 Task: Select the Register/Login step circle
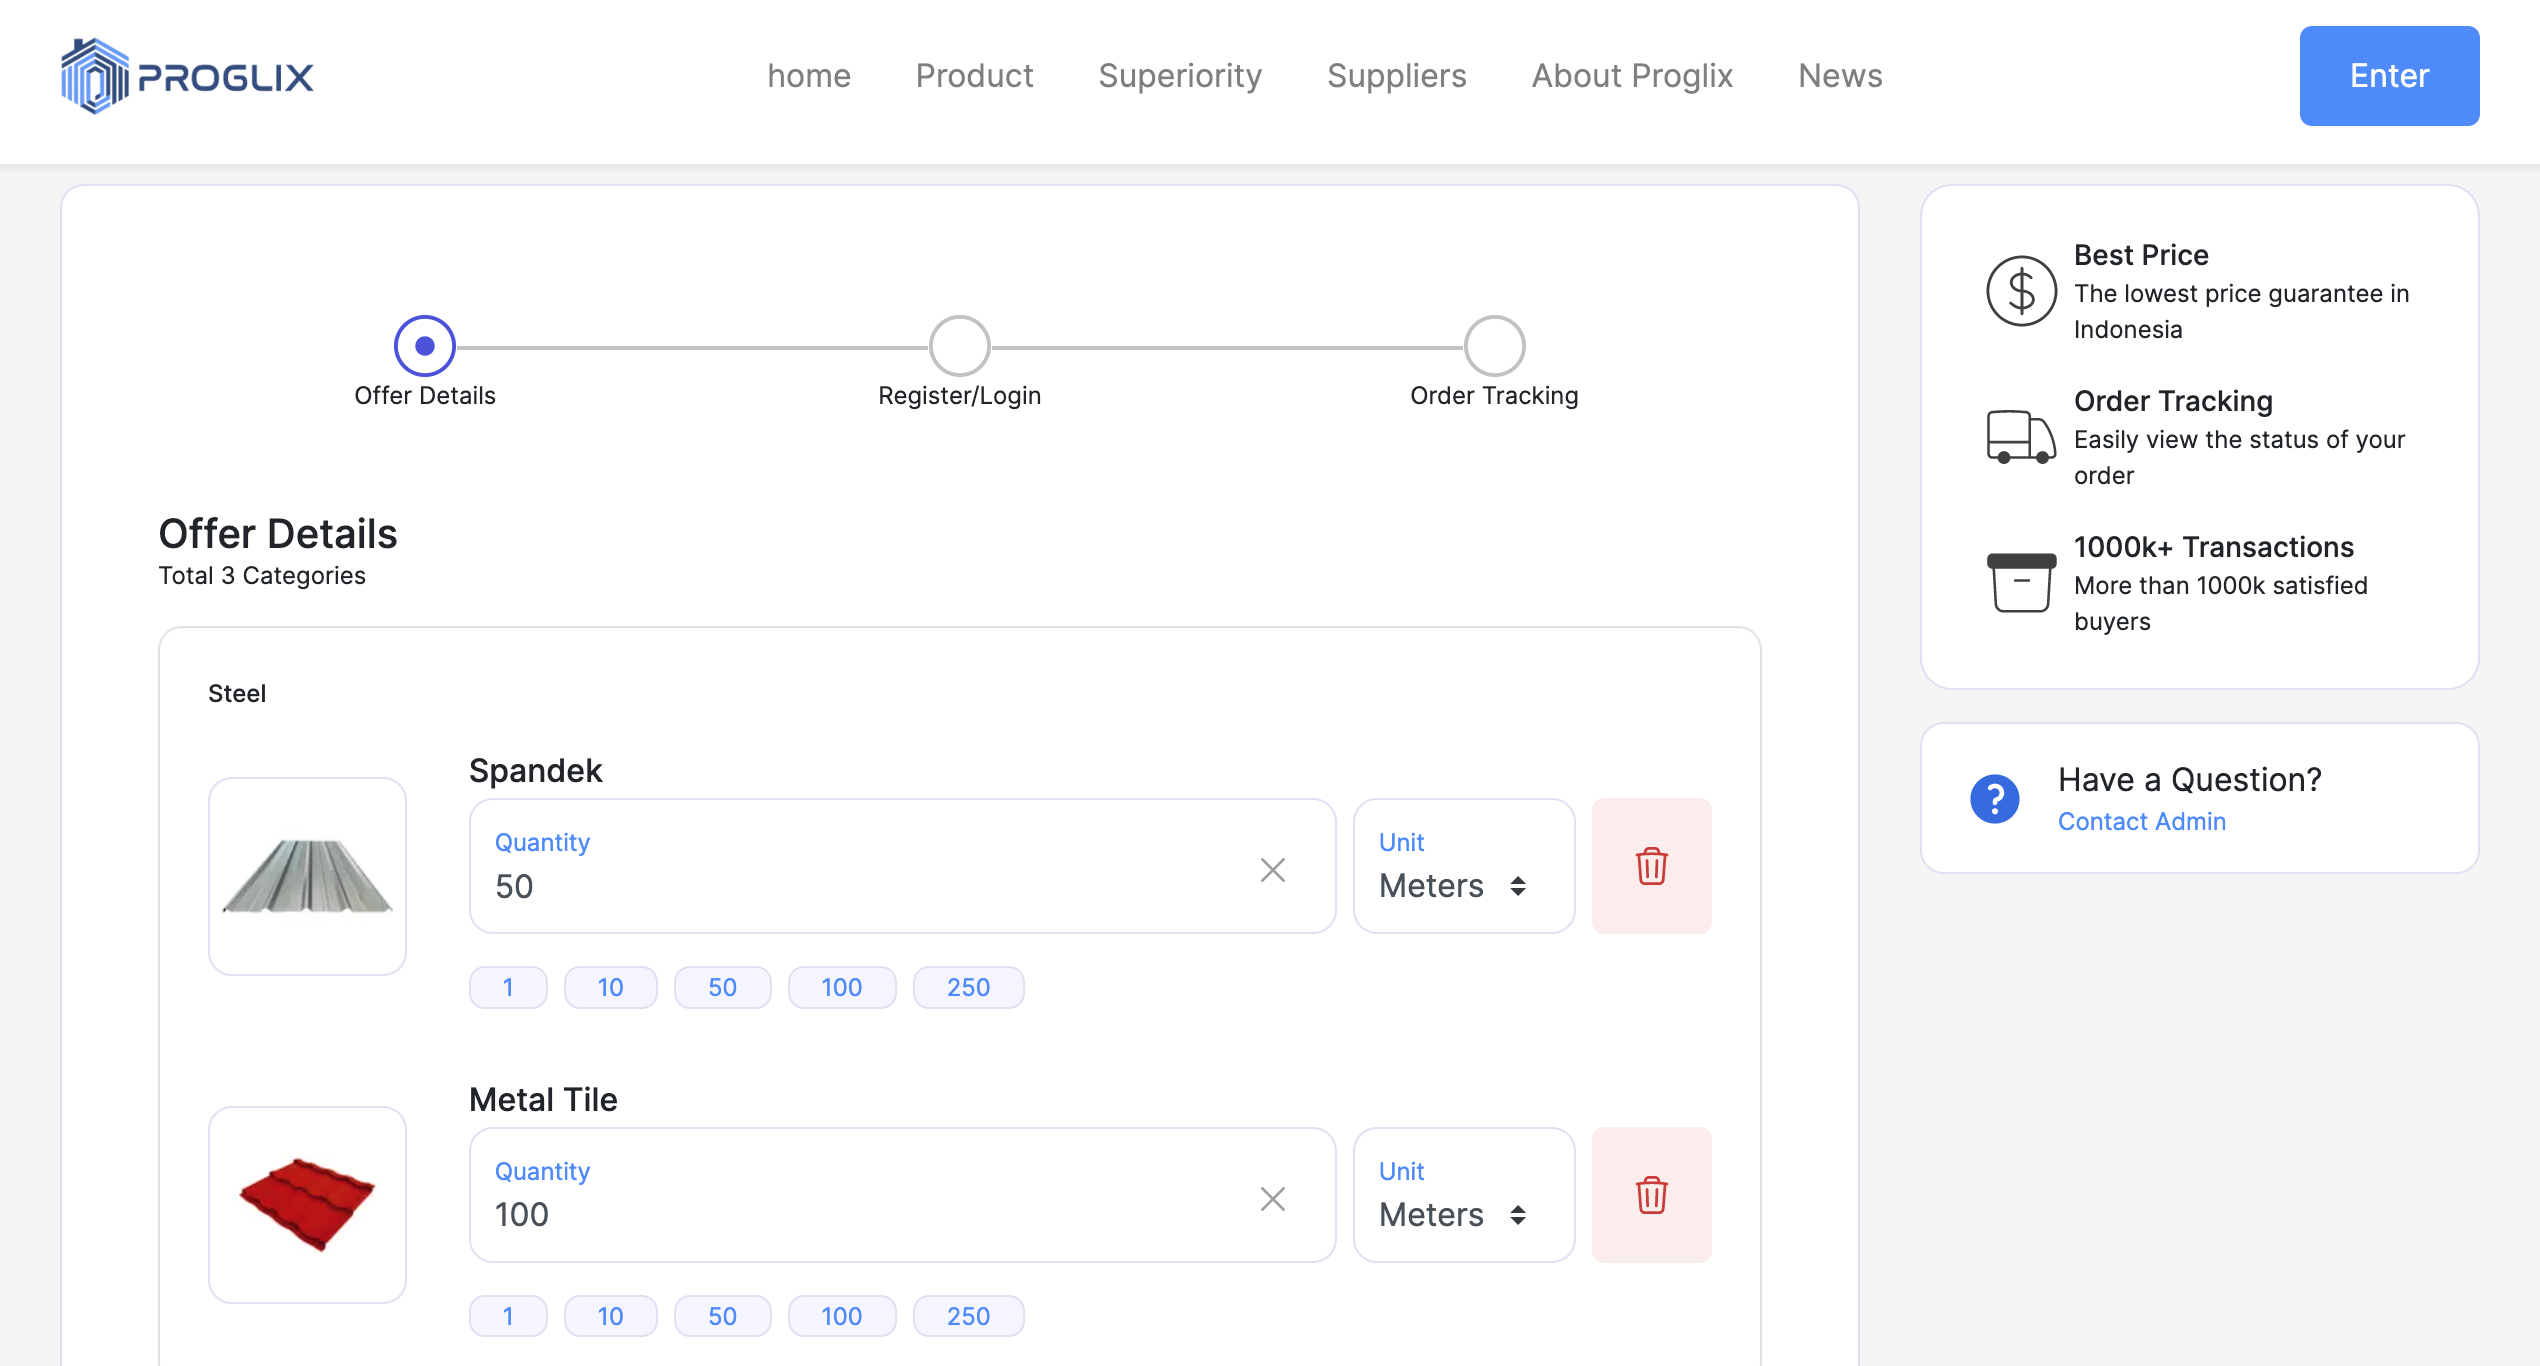pos(959,346)
